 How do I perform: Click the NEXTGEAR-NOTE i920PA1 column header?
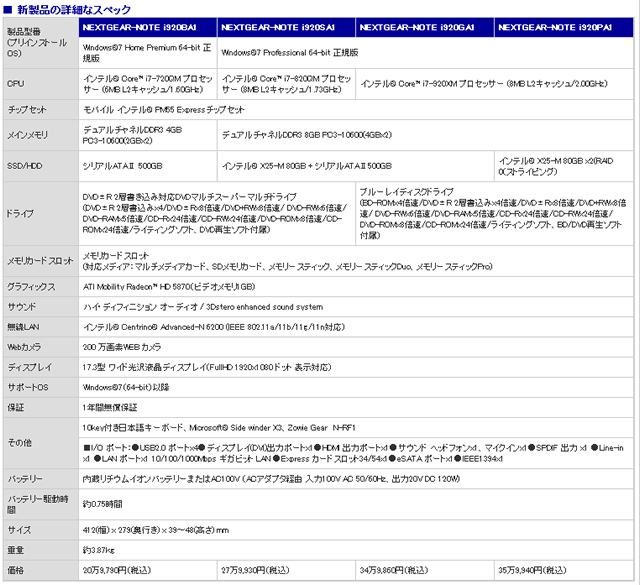point(564,28)
